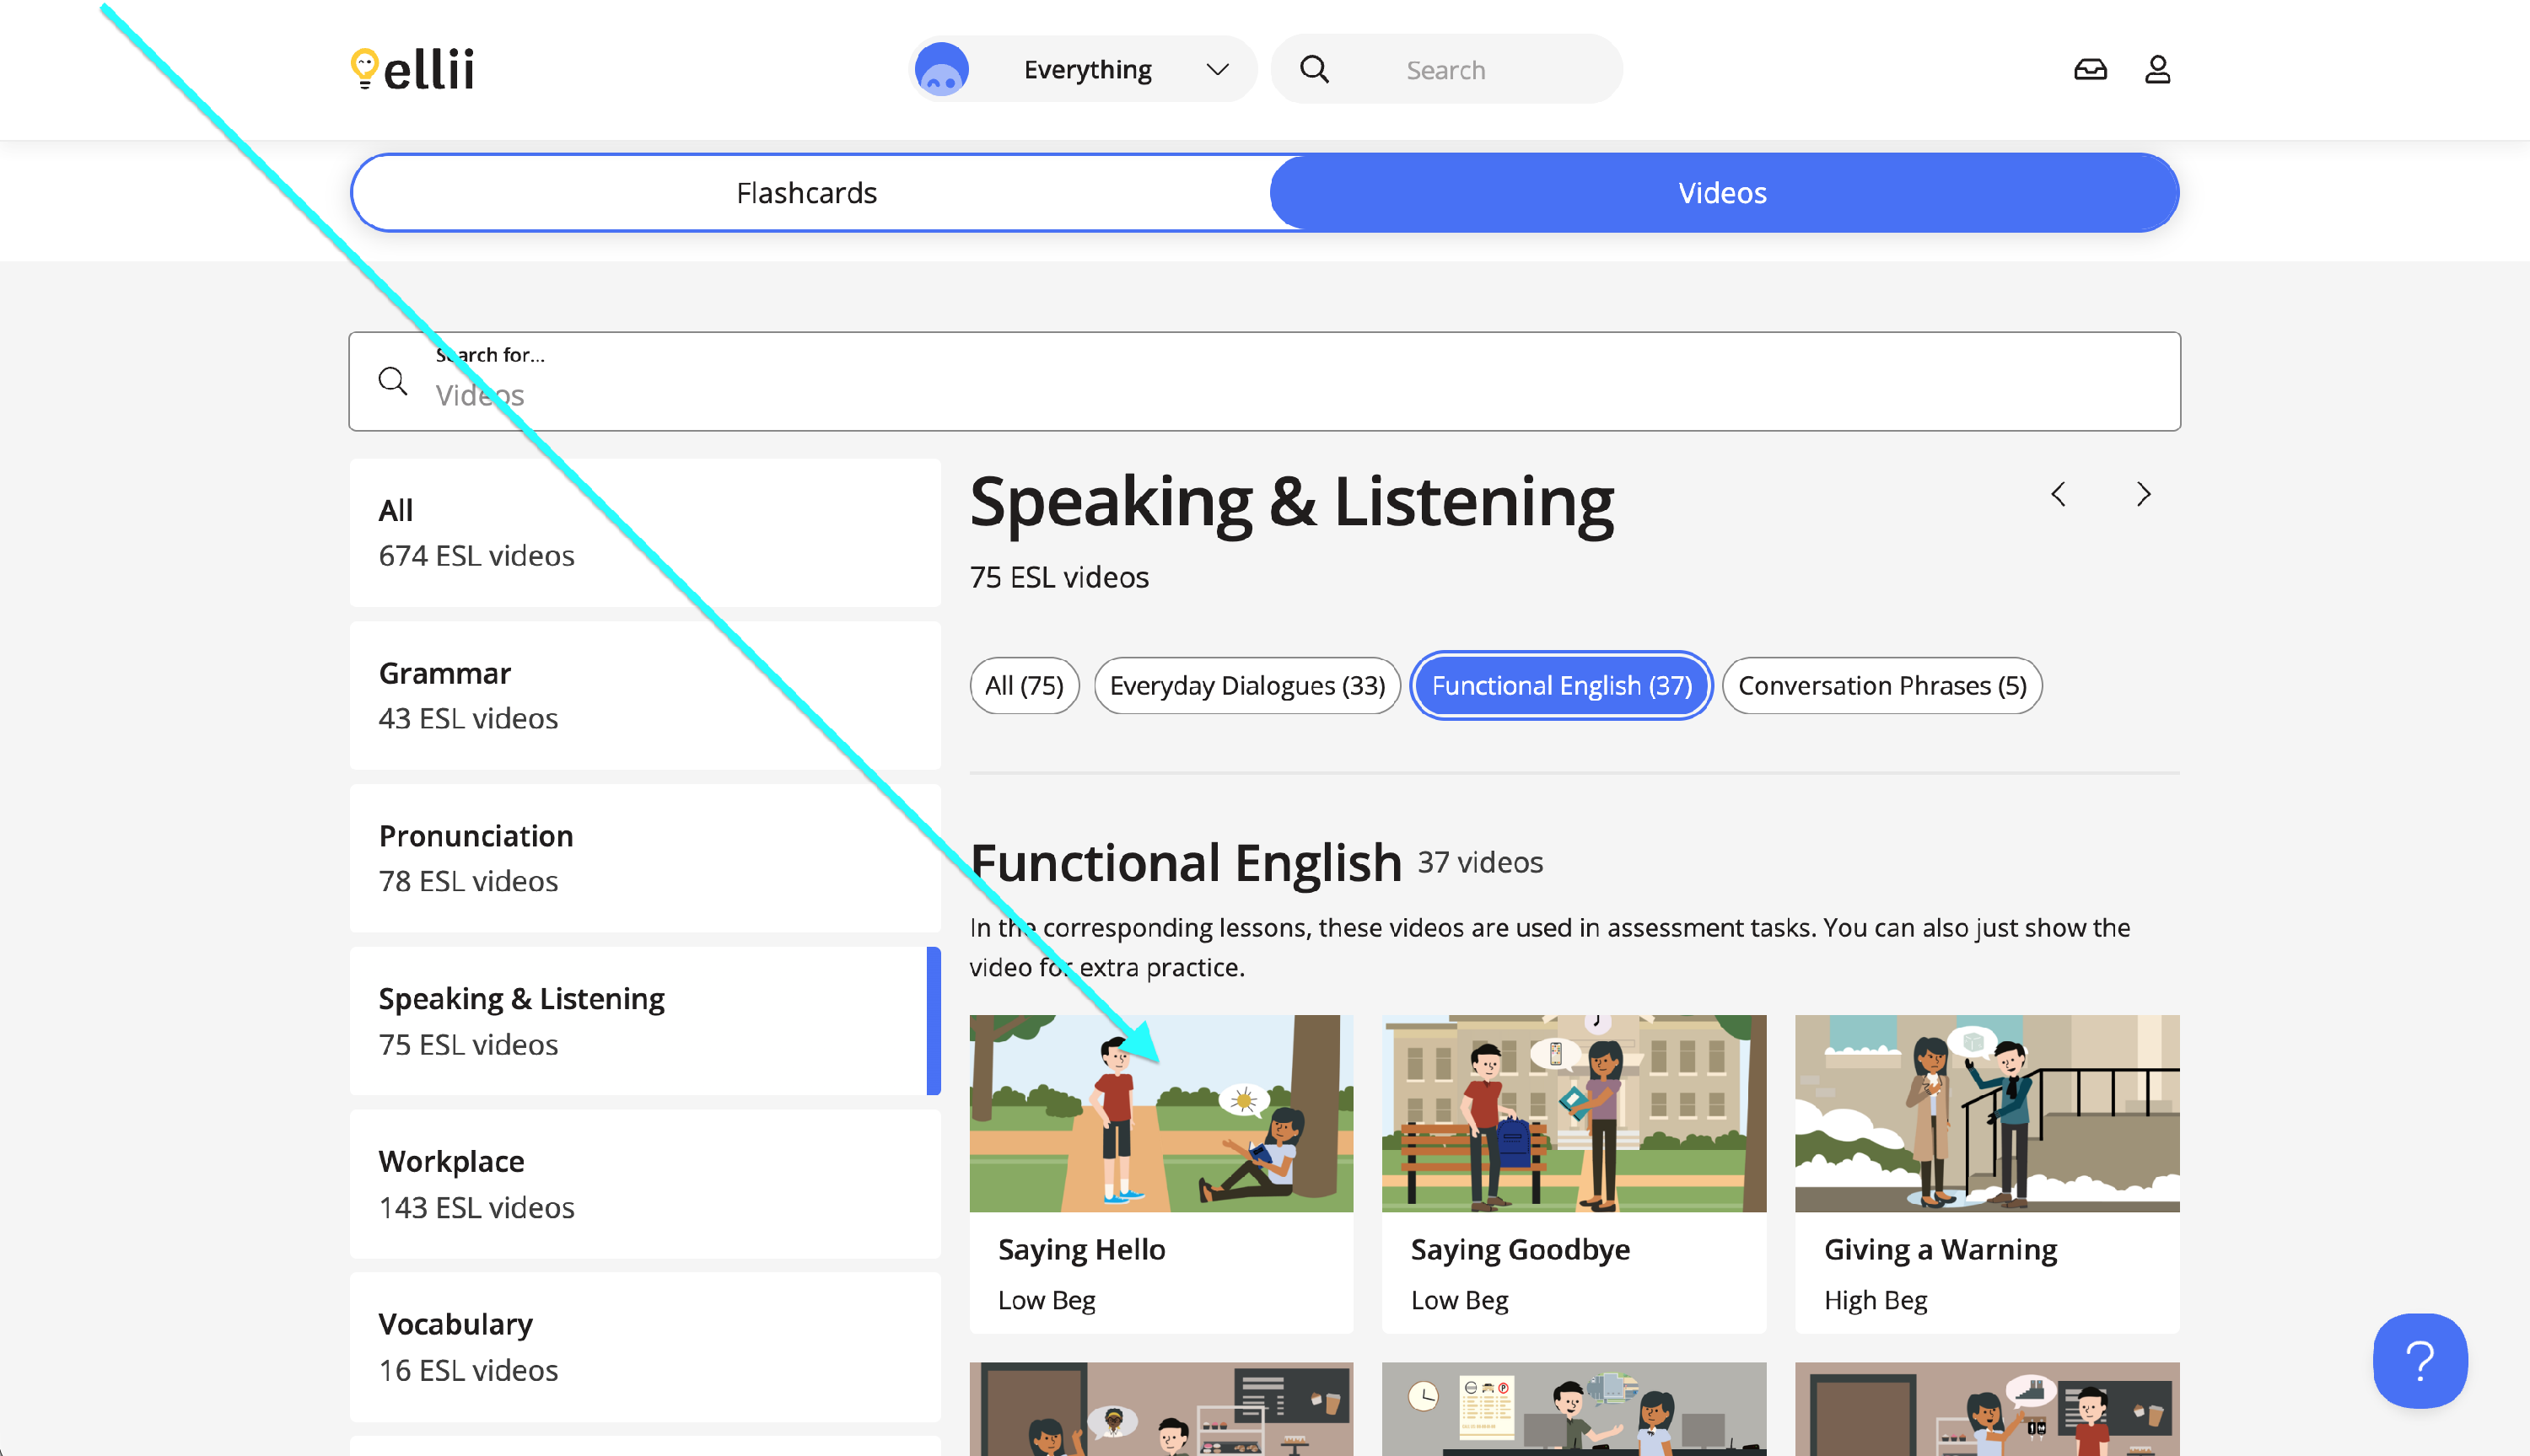Select the Everyday Dialogues (33) filter
This screenshot has height=1456, width=2530.
1246,686
